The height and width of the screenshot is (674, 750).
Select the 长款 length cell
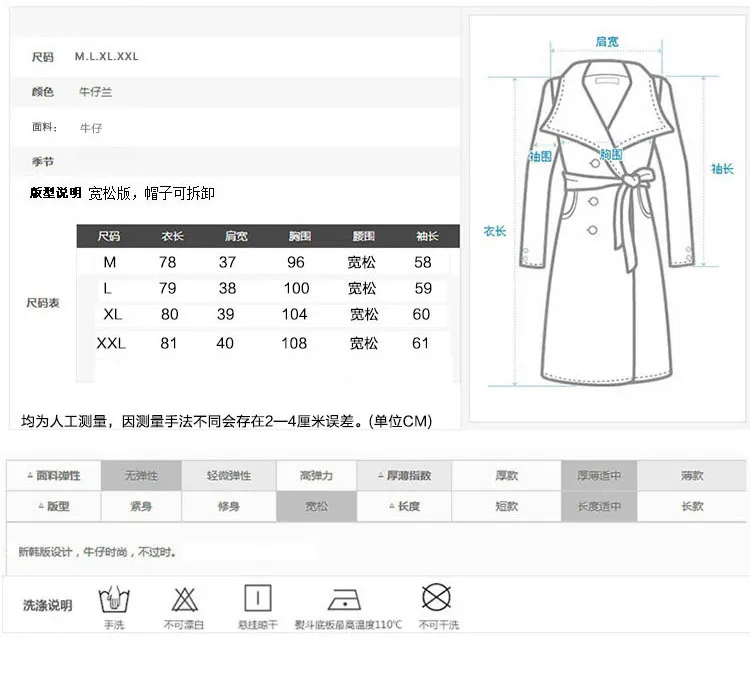(x=692, y=506)
